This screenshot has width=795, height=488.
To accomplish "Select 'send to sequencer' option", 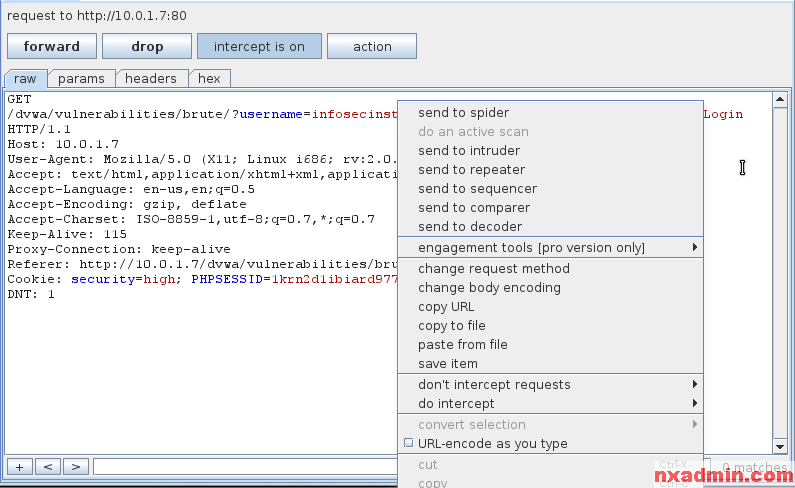I will tap(551, 189).
